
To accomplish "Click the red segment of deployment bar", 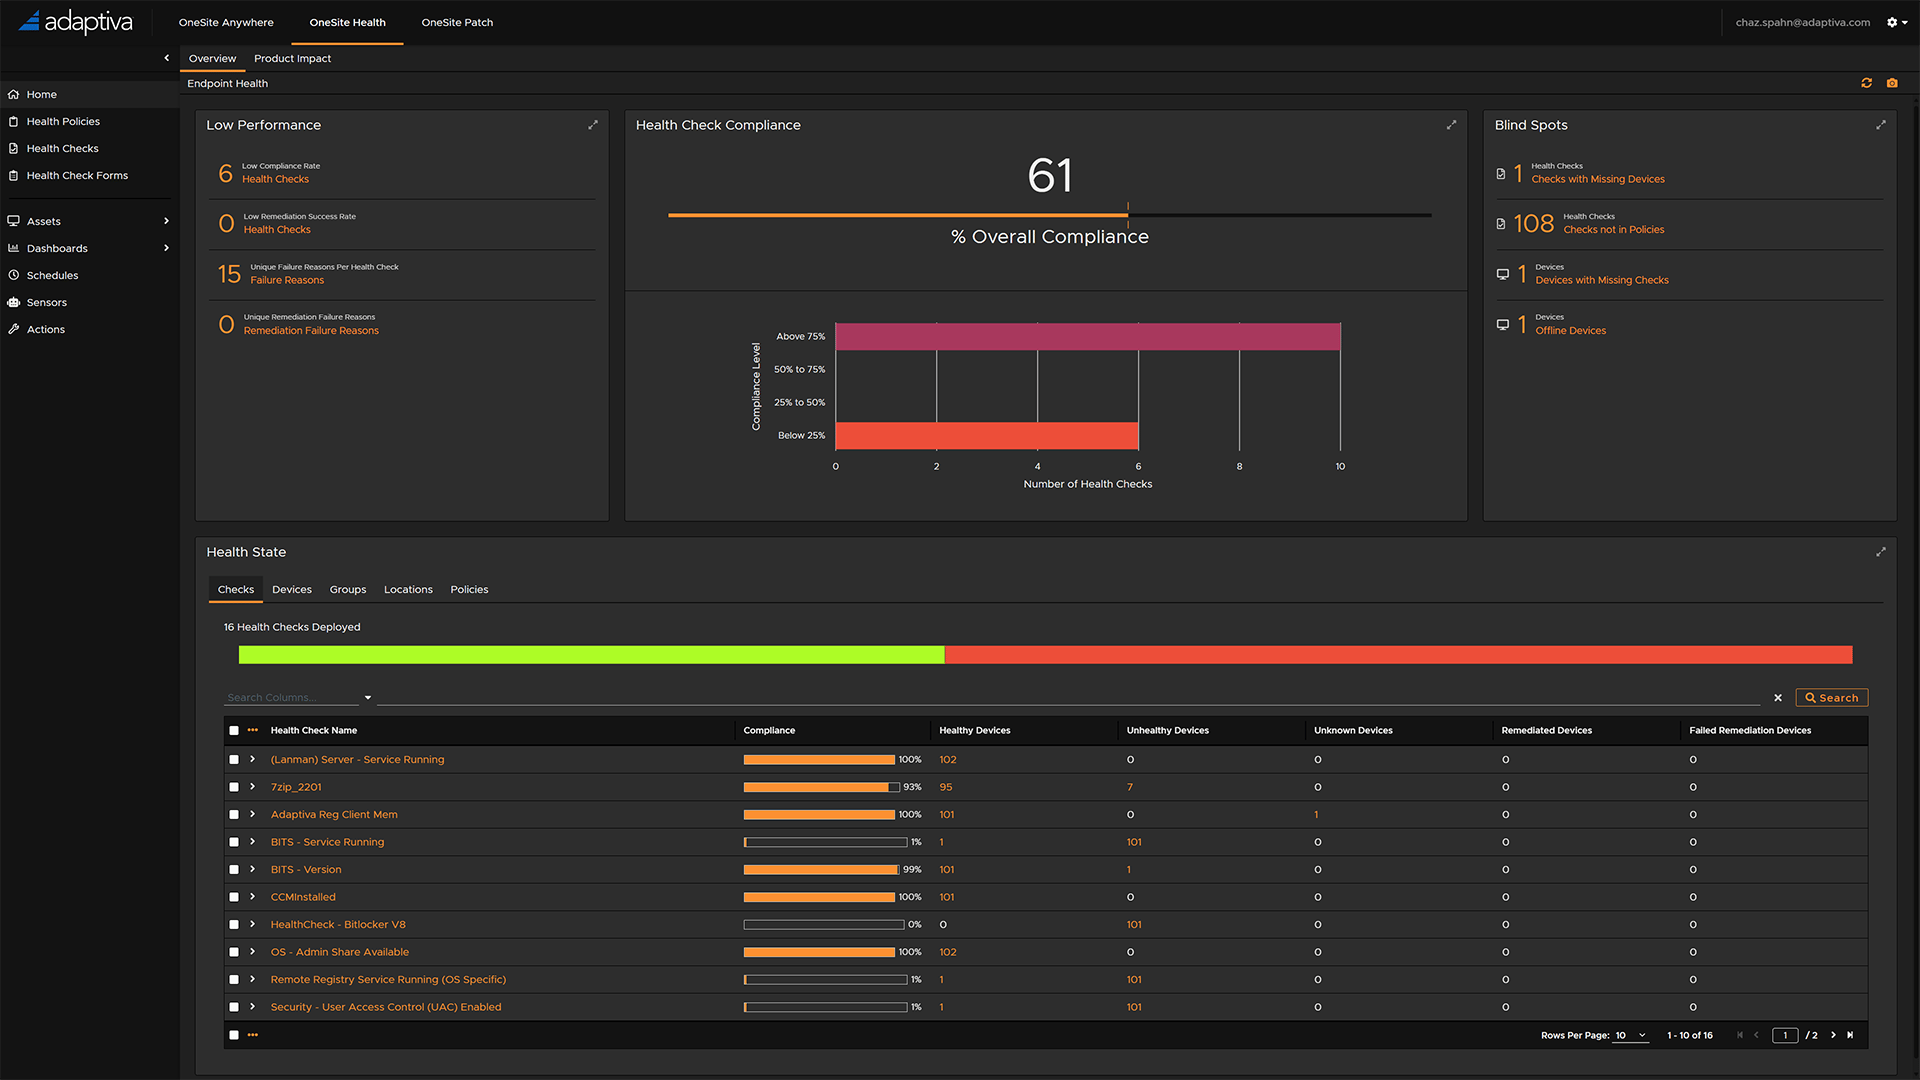I will (1398, 655).
